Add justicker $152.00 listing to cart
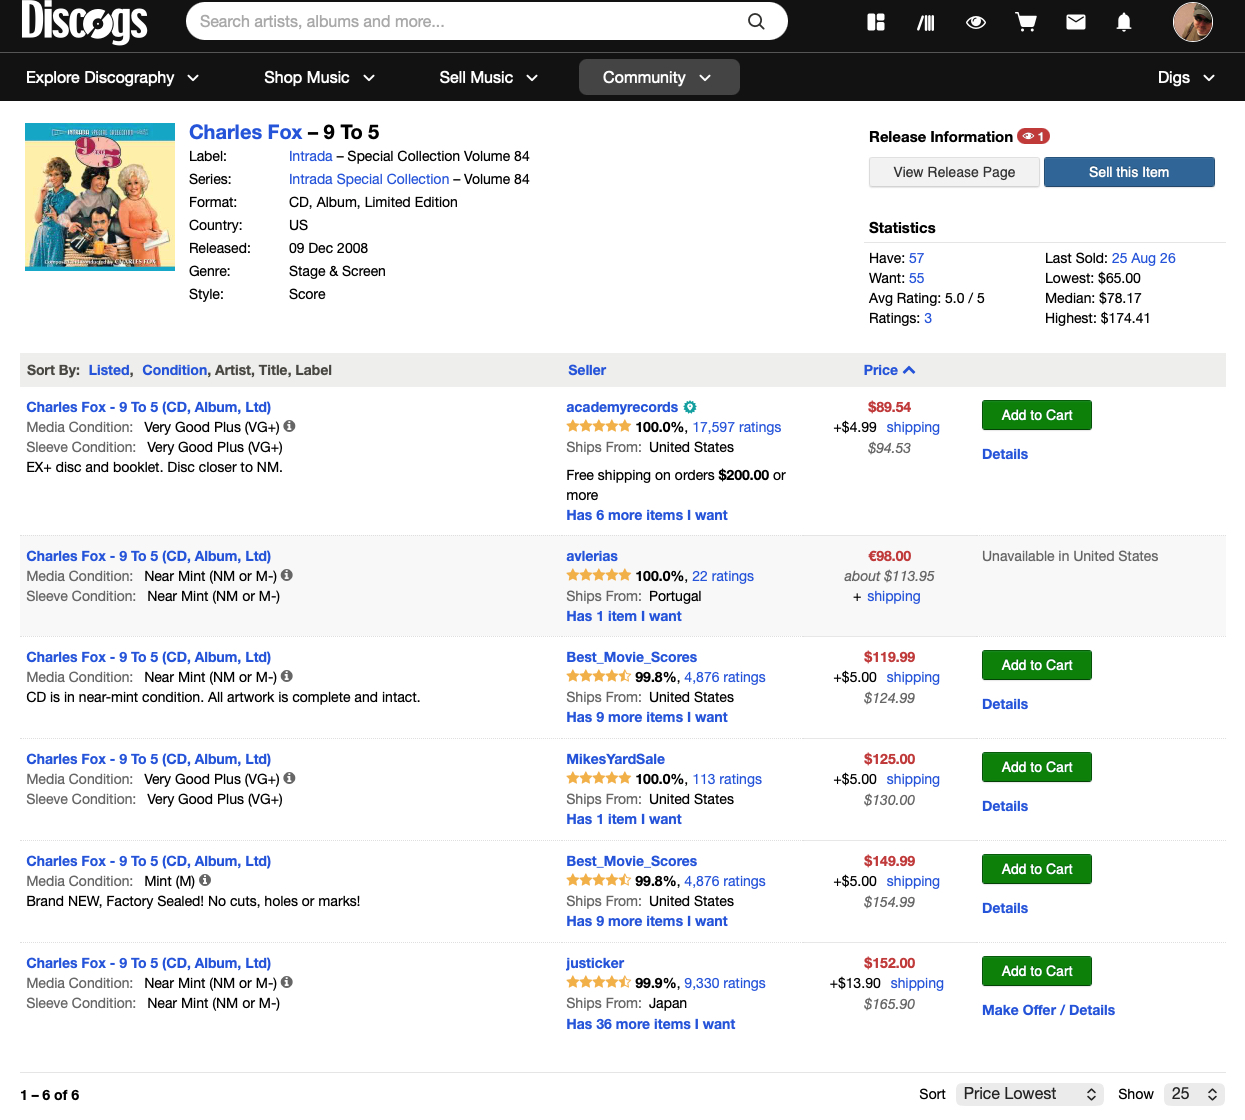Image resolution: width=1245 pixels, height=1120 pixels. pyautogui.click(x=1037, y=971)
